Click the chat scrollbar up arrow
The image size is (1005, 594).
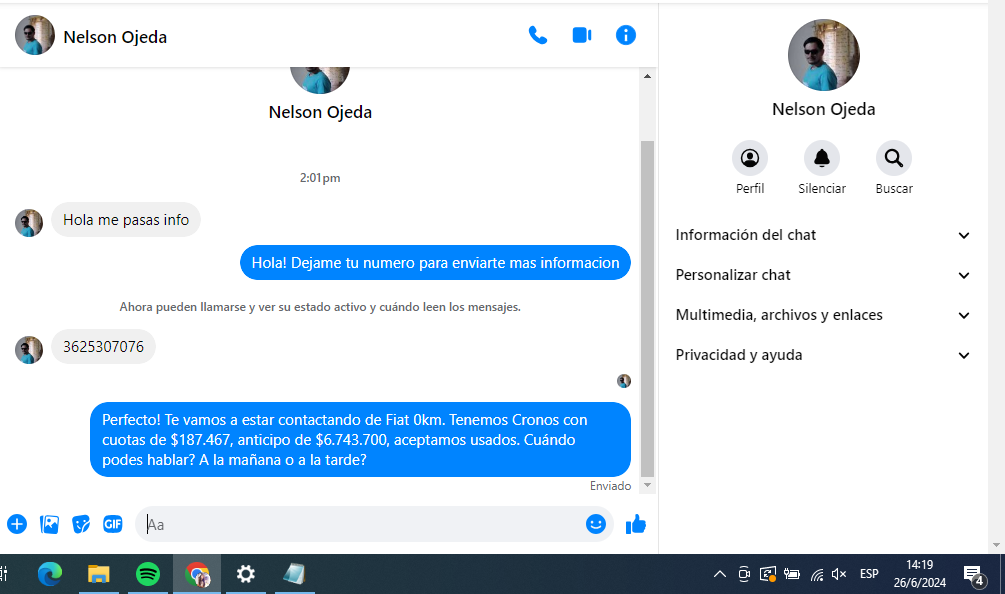(x=647, y=76)
